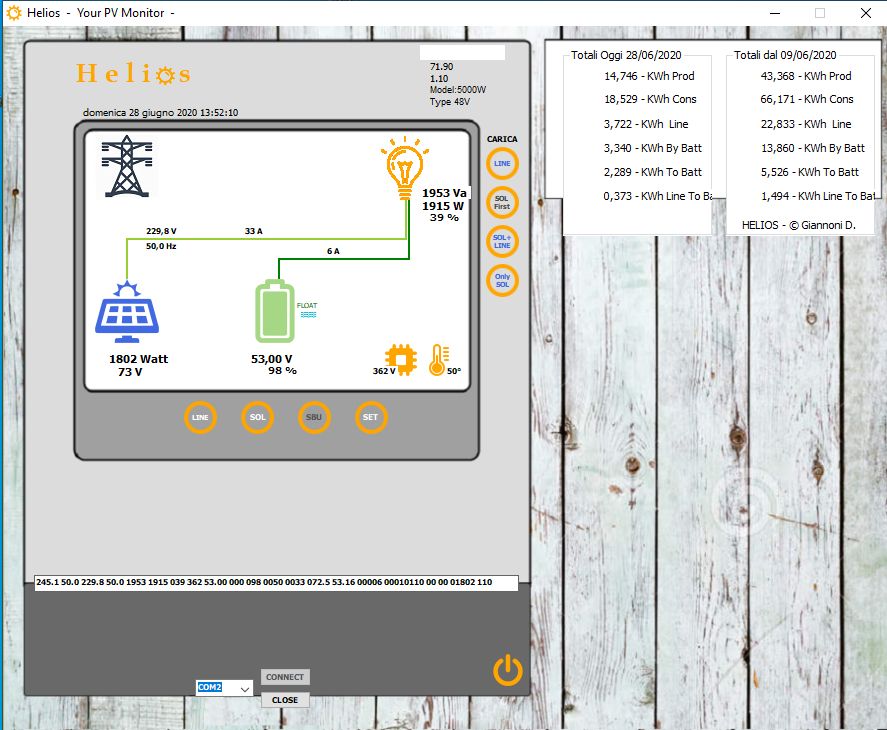The width and height of the screenshot is (887, 730).
Task: Click '3,722 - KWh Line' in today totals
Action: (x=646, y=124)
